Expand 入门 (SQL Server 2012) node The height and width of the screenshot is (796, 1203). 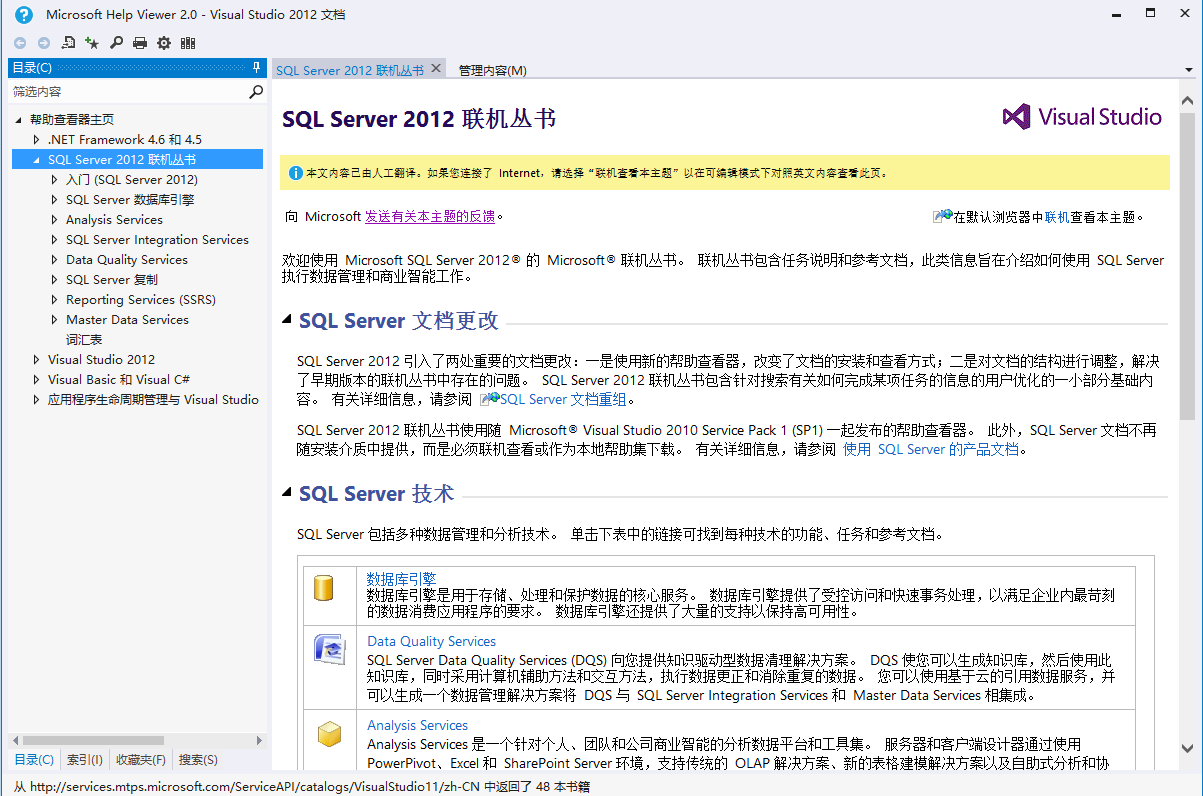(55, 180)
